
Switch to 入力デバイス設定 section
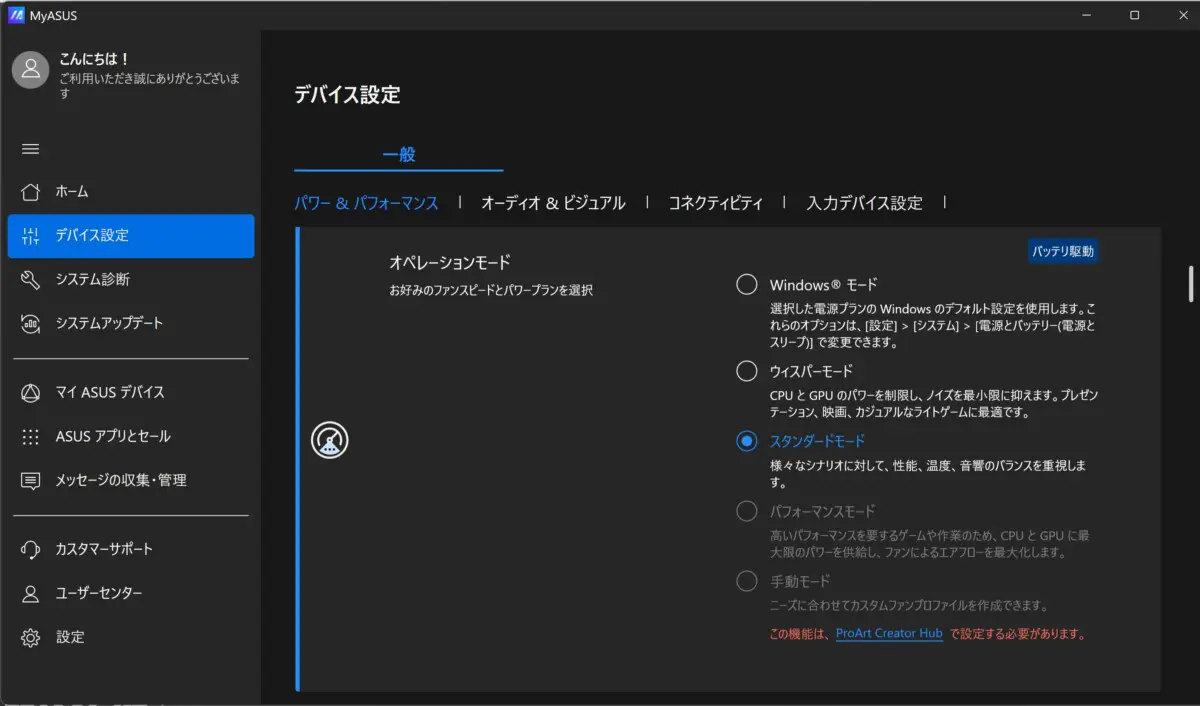click(x=865, y=203)
